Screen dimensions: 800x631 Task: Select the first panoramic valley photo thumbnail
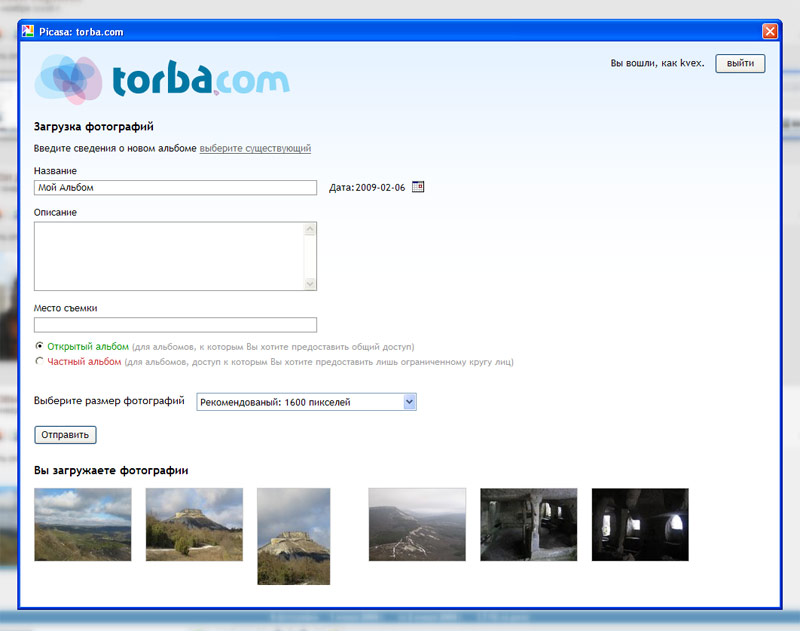82,524
